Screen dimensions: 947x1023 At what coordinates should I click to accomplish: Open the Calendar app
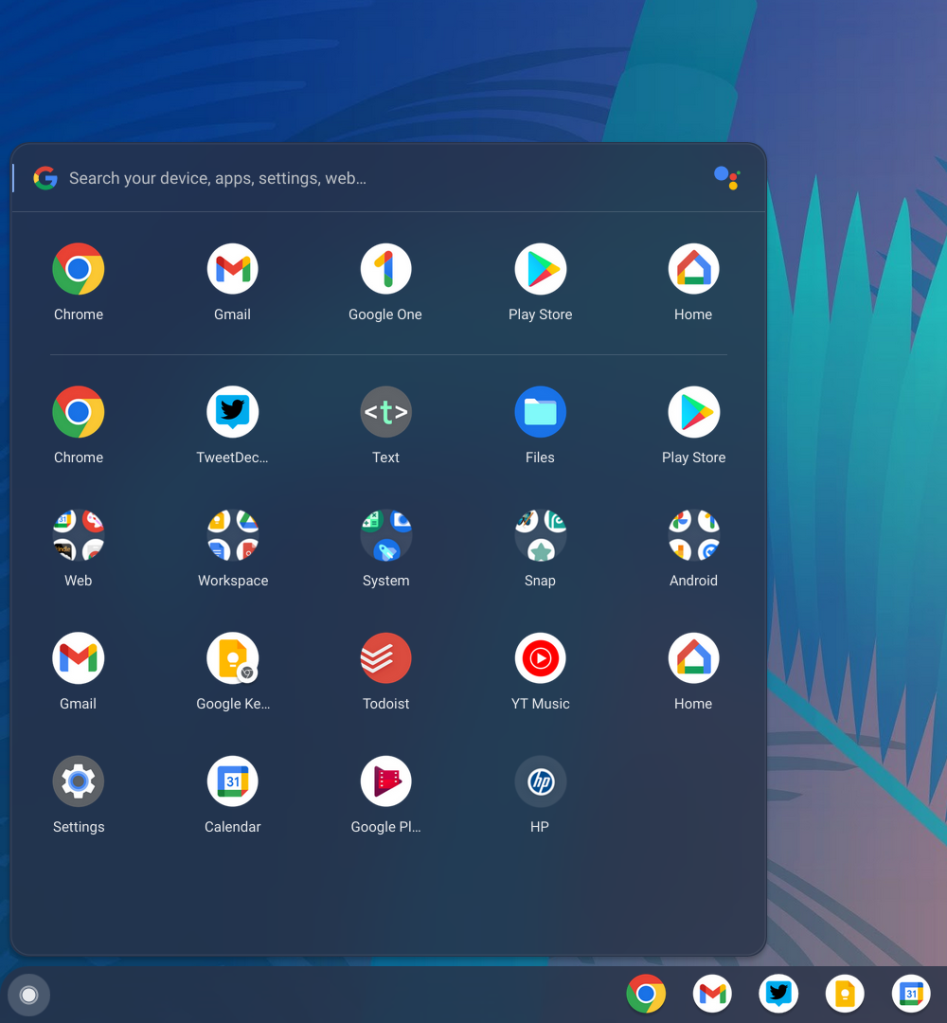(x=232, y=781)
